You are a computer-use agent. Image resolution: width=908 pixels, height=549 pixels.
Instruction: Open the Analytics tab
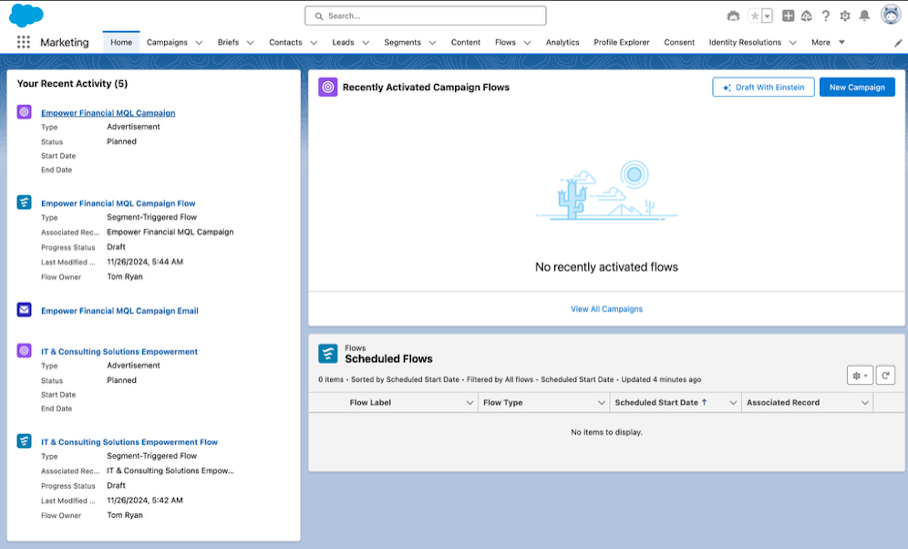pos(562,42)
